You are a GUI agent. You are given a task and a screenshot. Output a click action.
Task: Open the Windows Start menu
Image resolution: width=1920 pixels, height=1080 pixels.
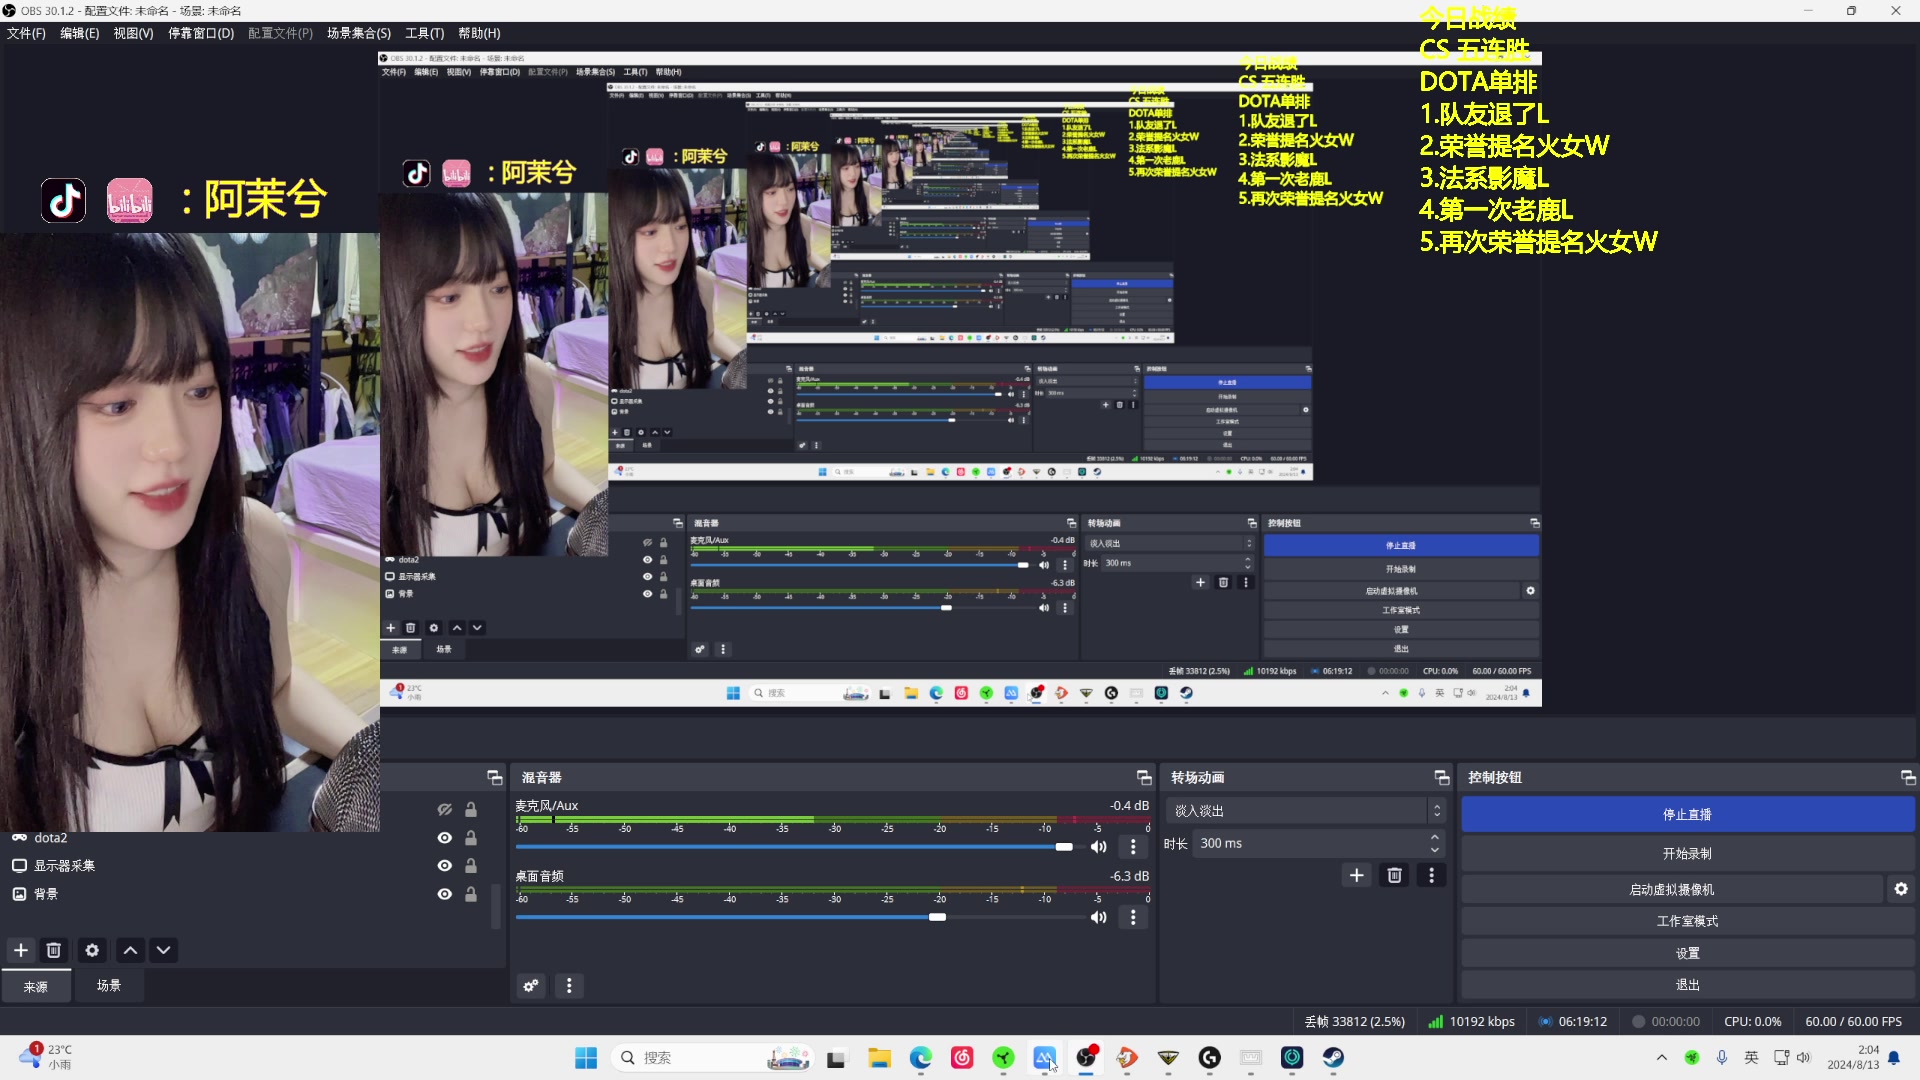(586, 1057)
